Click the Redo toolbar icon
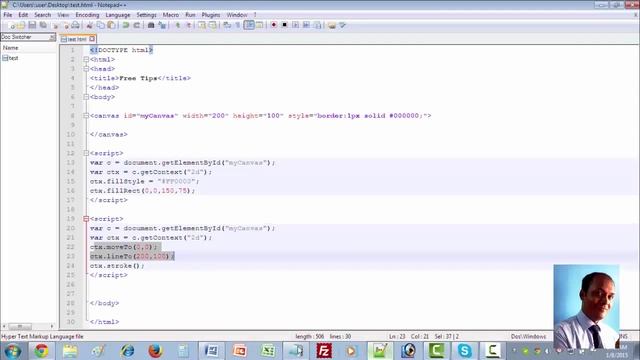 (137, 25)
